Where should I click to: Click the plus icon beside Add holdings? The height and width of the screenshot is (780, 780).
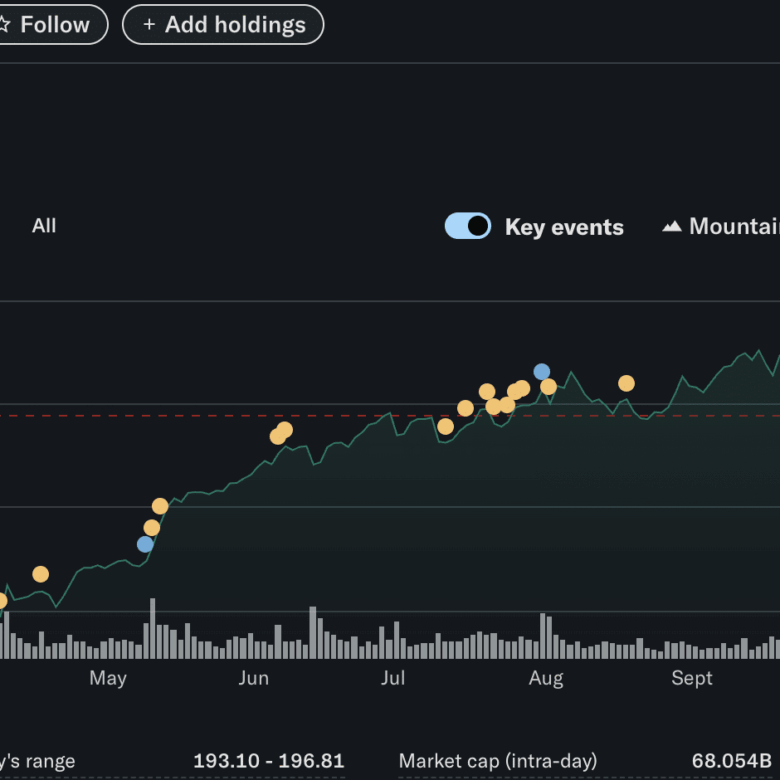coord(149,25)
